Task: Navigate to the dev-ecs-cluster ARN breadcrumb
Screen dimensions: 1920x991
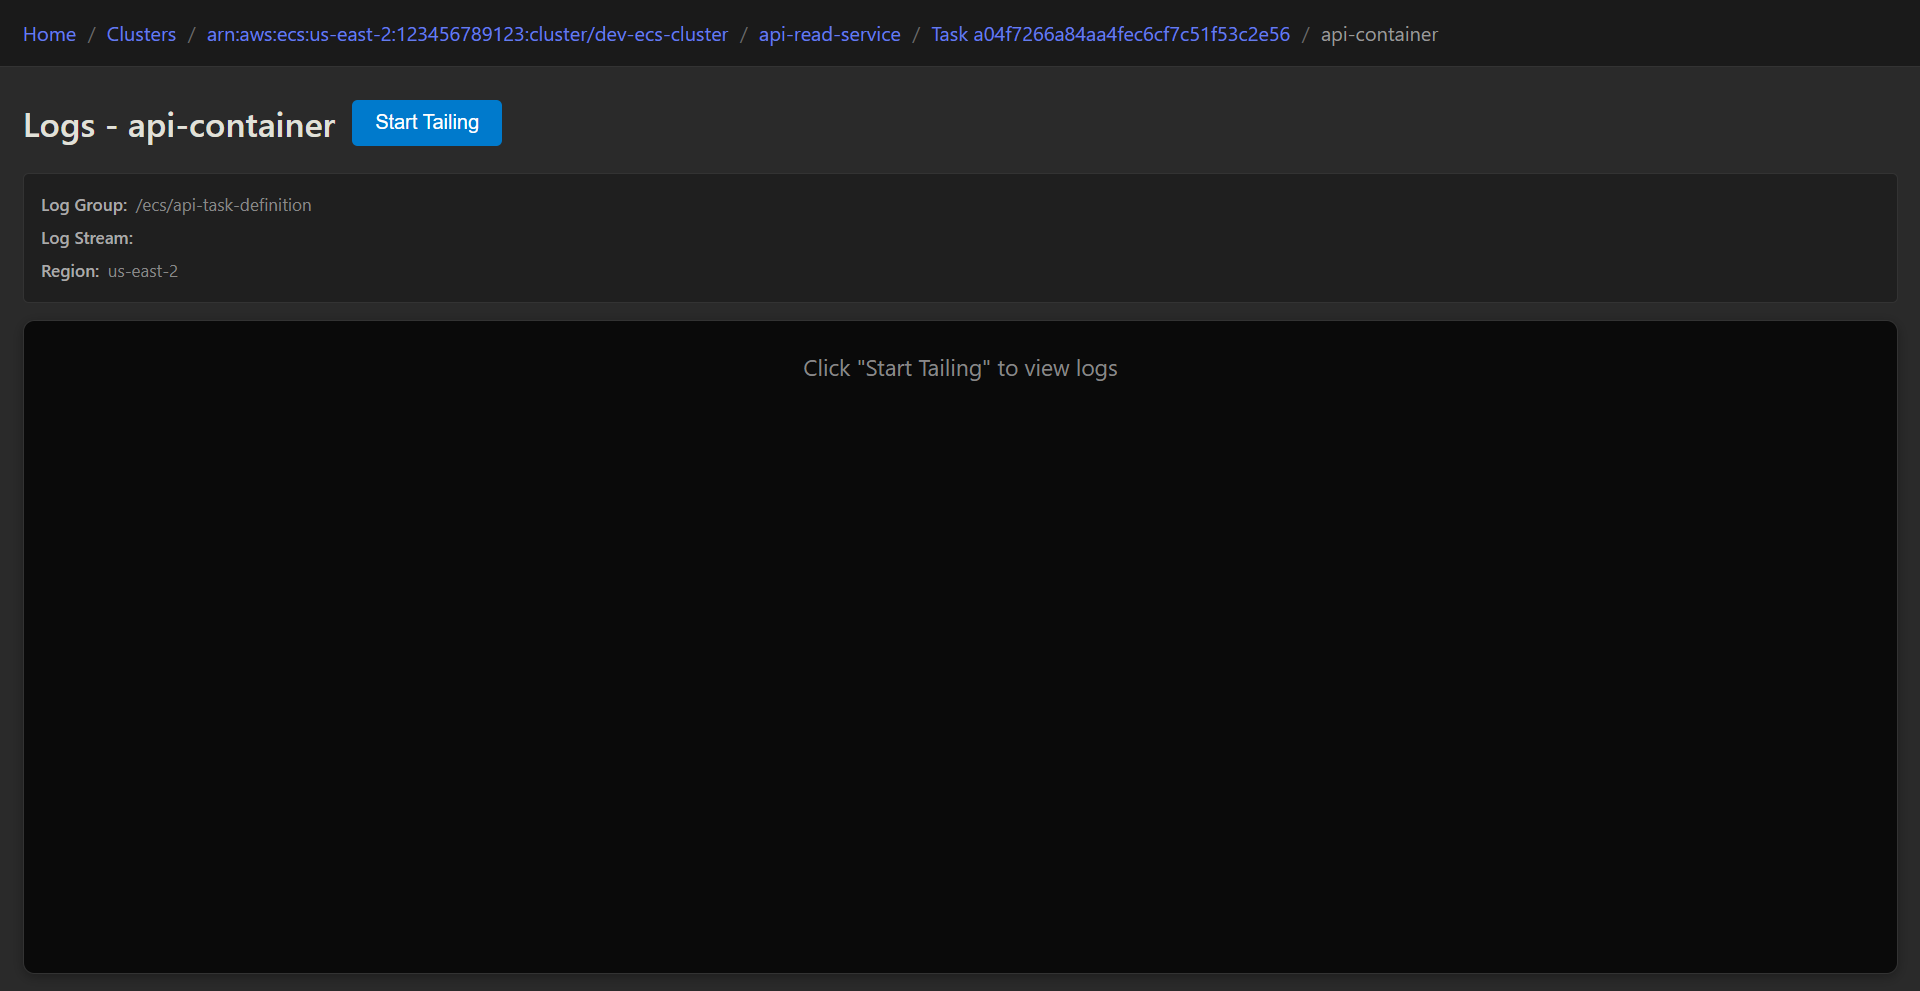Action: pos(467,34)
